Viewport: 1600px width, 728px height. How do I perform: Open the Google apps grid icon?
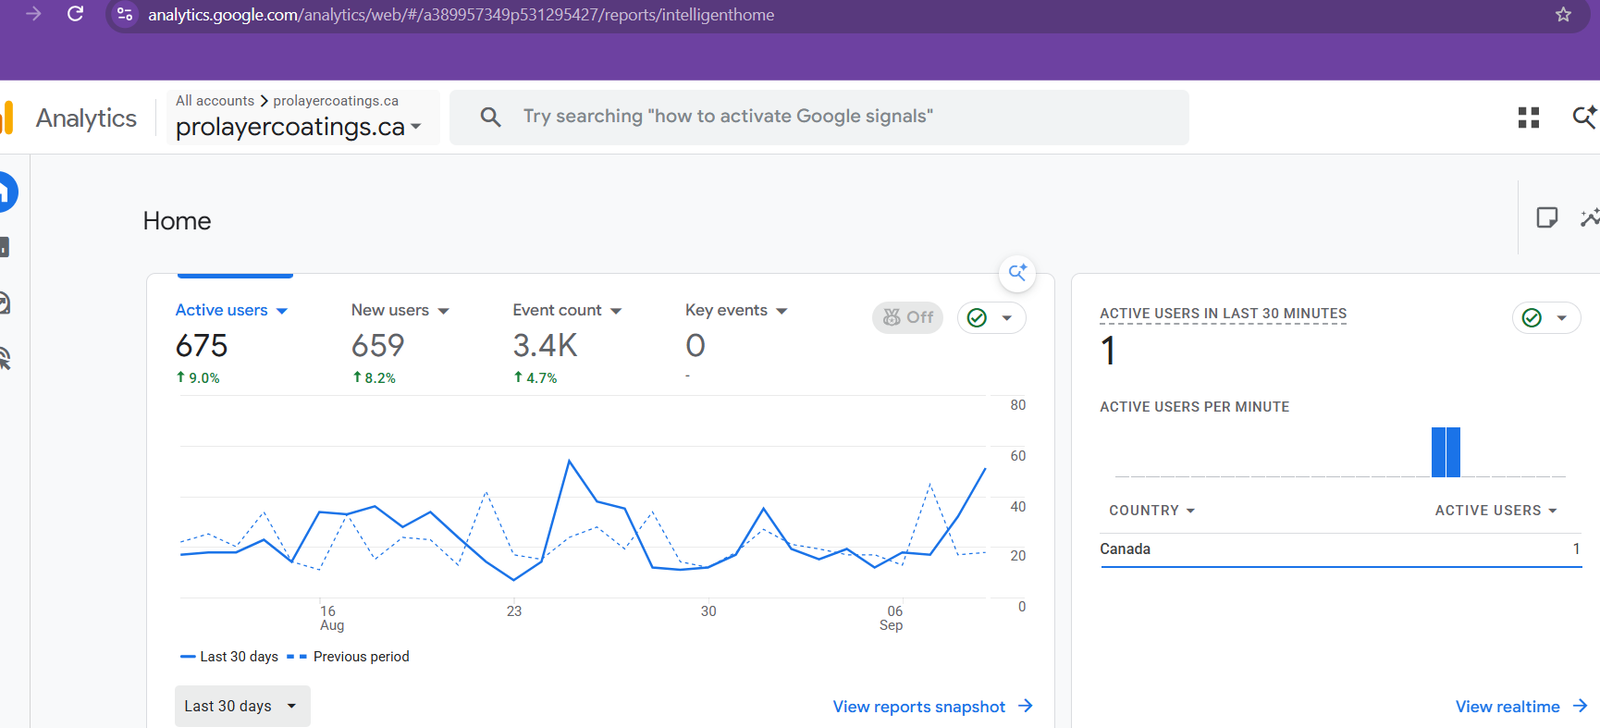coord(1528,118)
